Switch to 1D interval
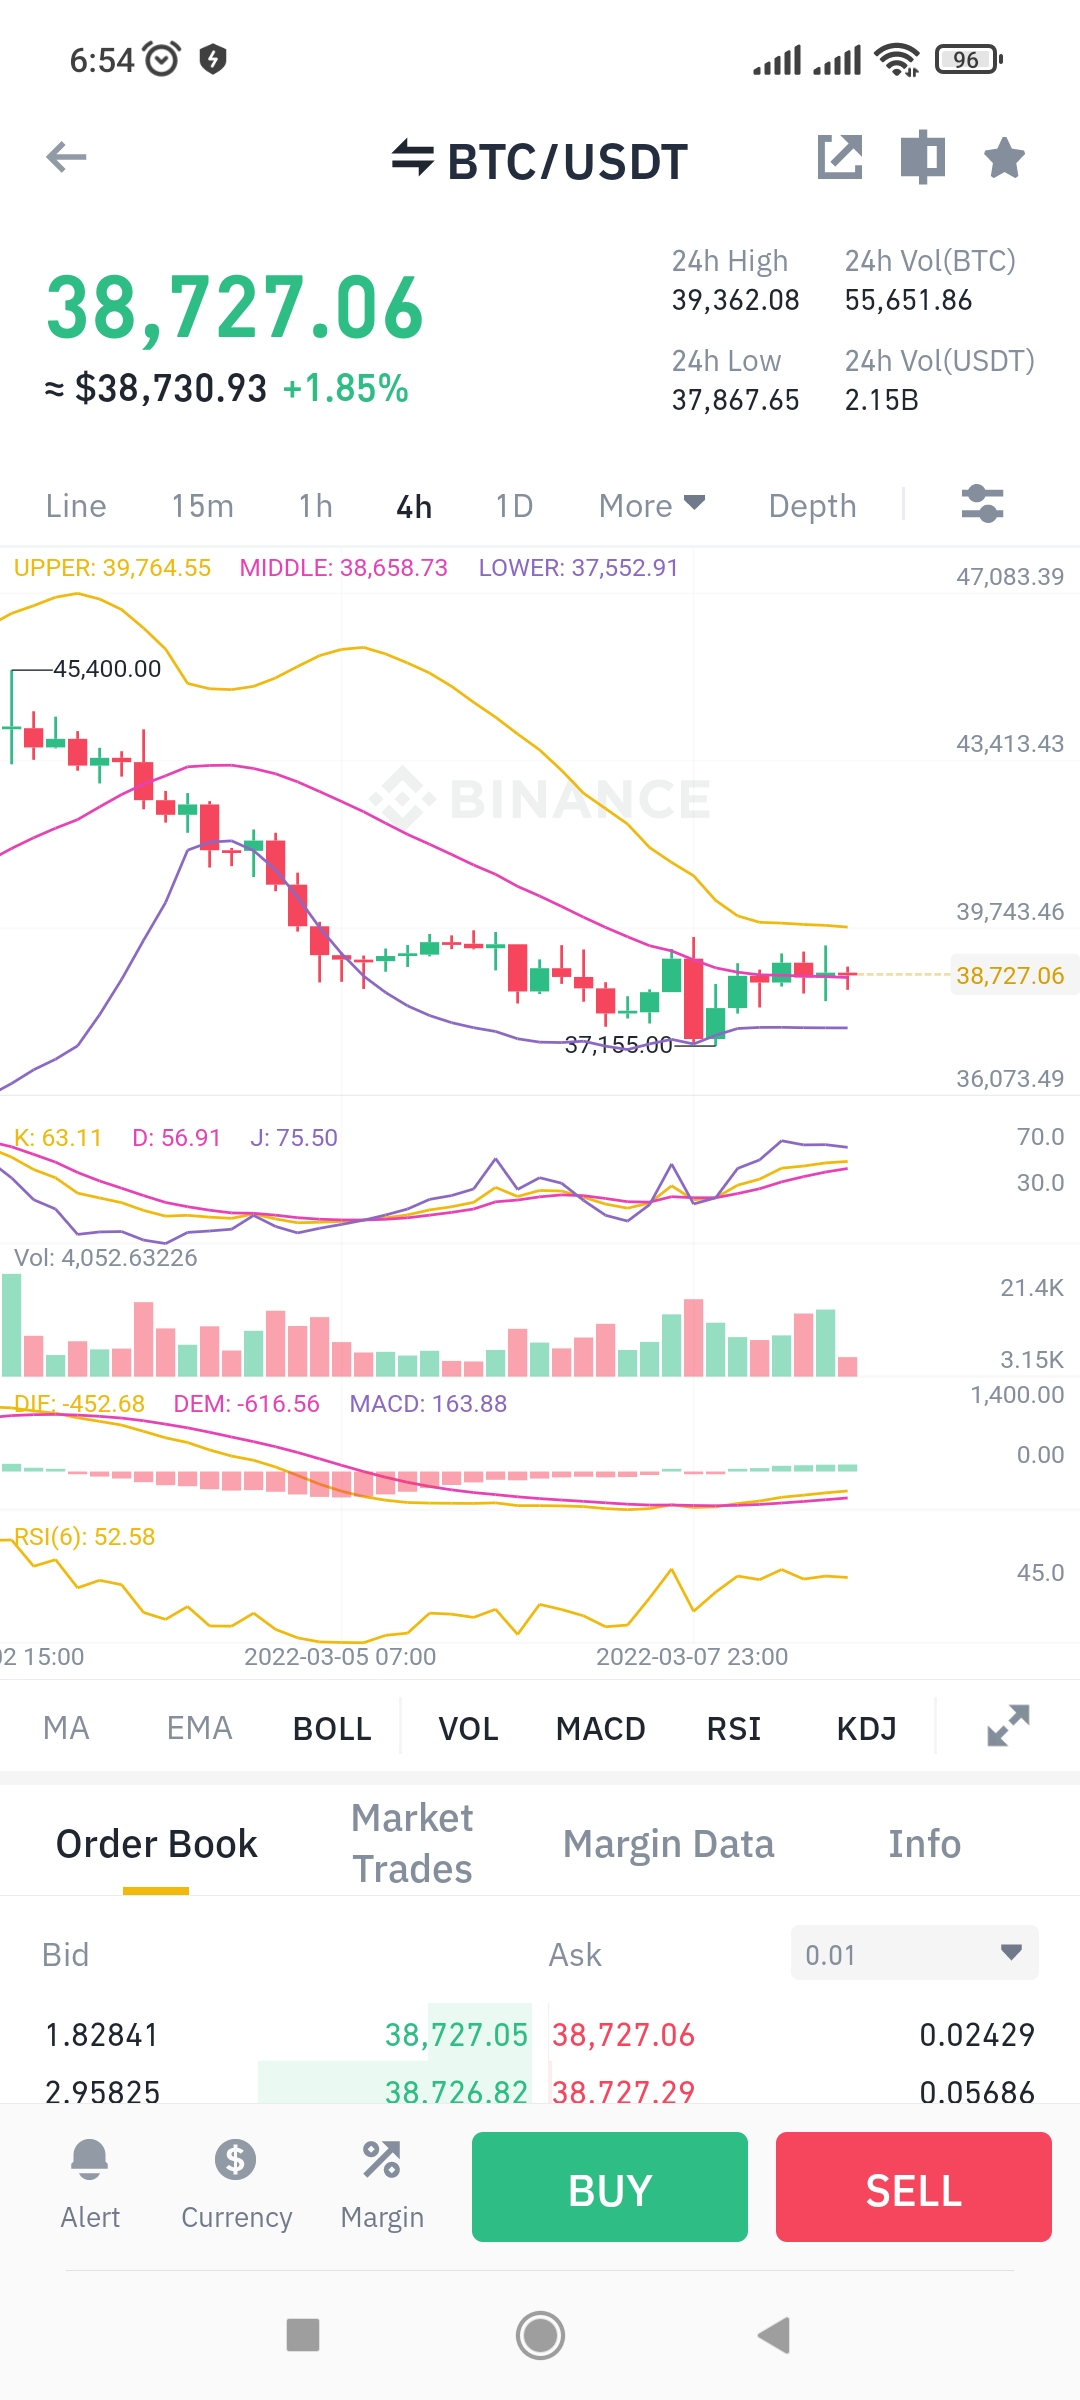 coord(514,506)
